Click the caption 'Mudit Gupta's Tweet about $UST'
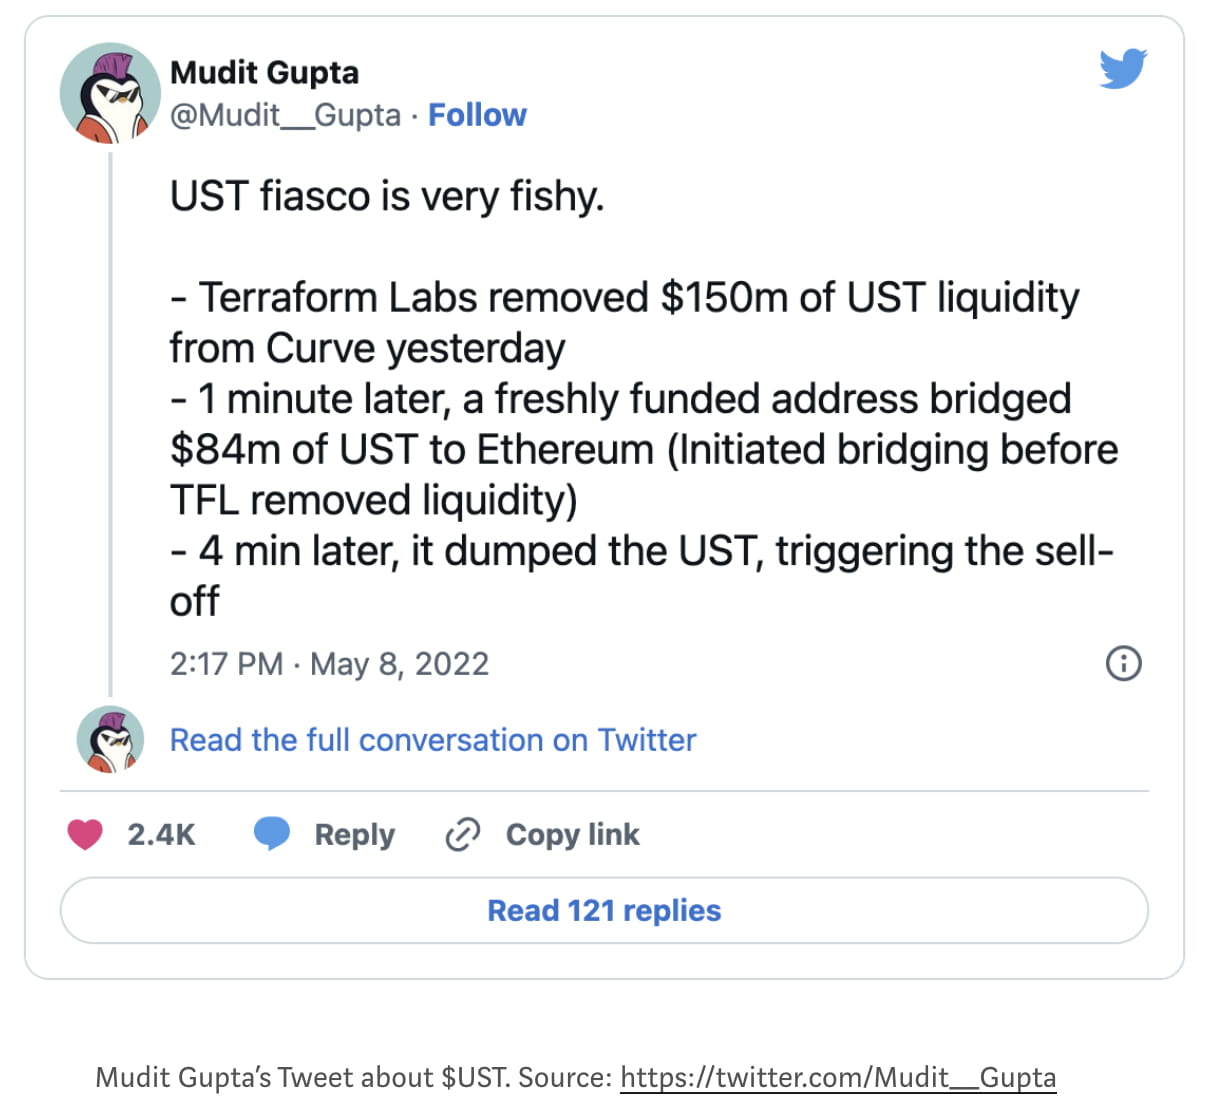Image resolution: width=1206 pixels, height=1102 pixels. (x=303, y=1077)
